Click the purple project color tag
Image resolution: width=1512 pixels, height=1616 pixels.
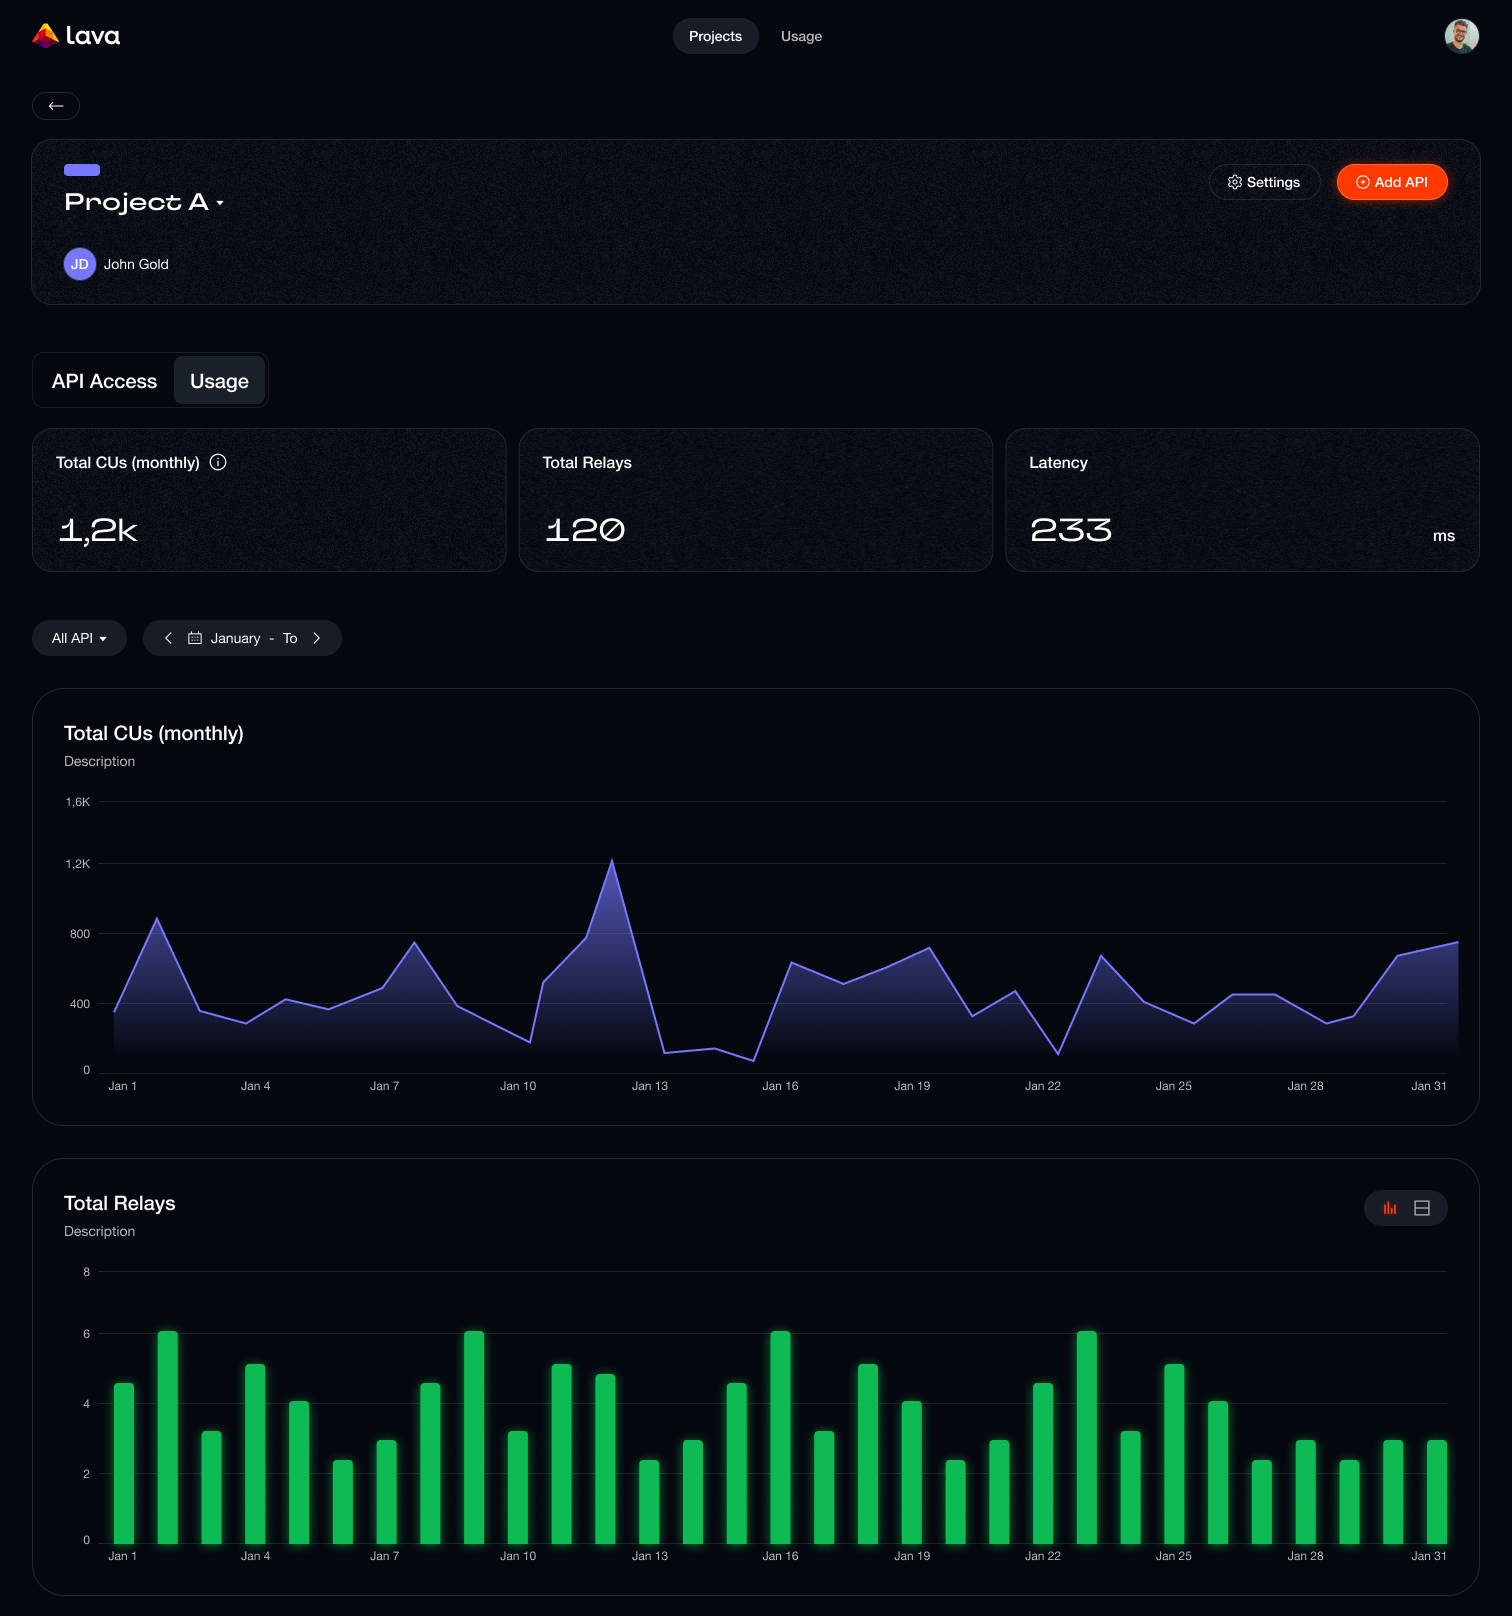tap(82, 170)
